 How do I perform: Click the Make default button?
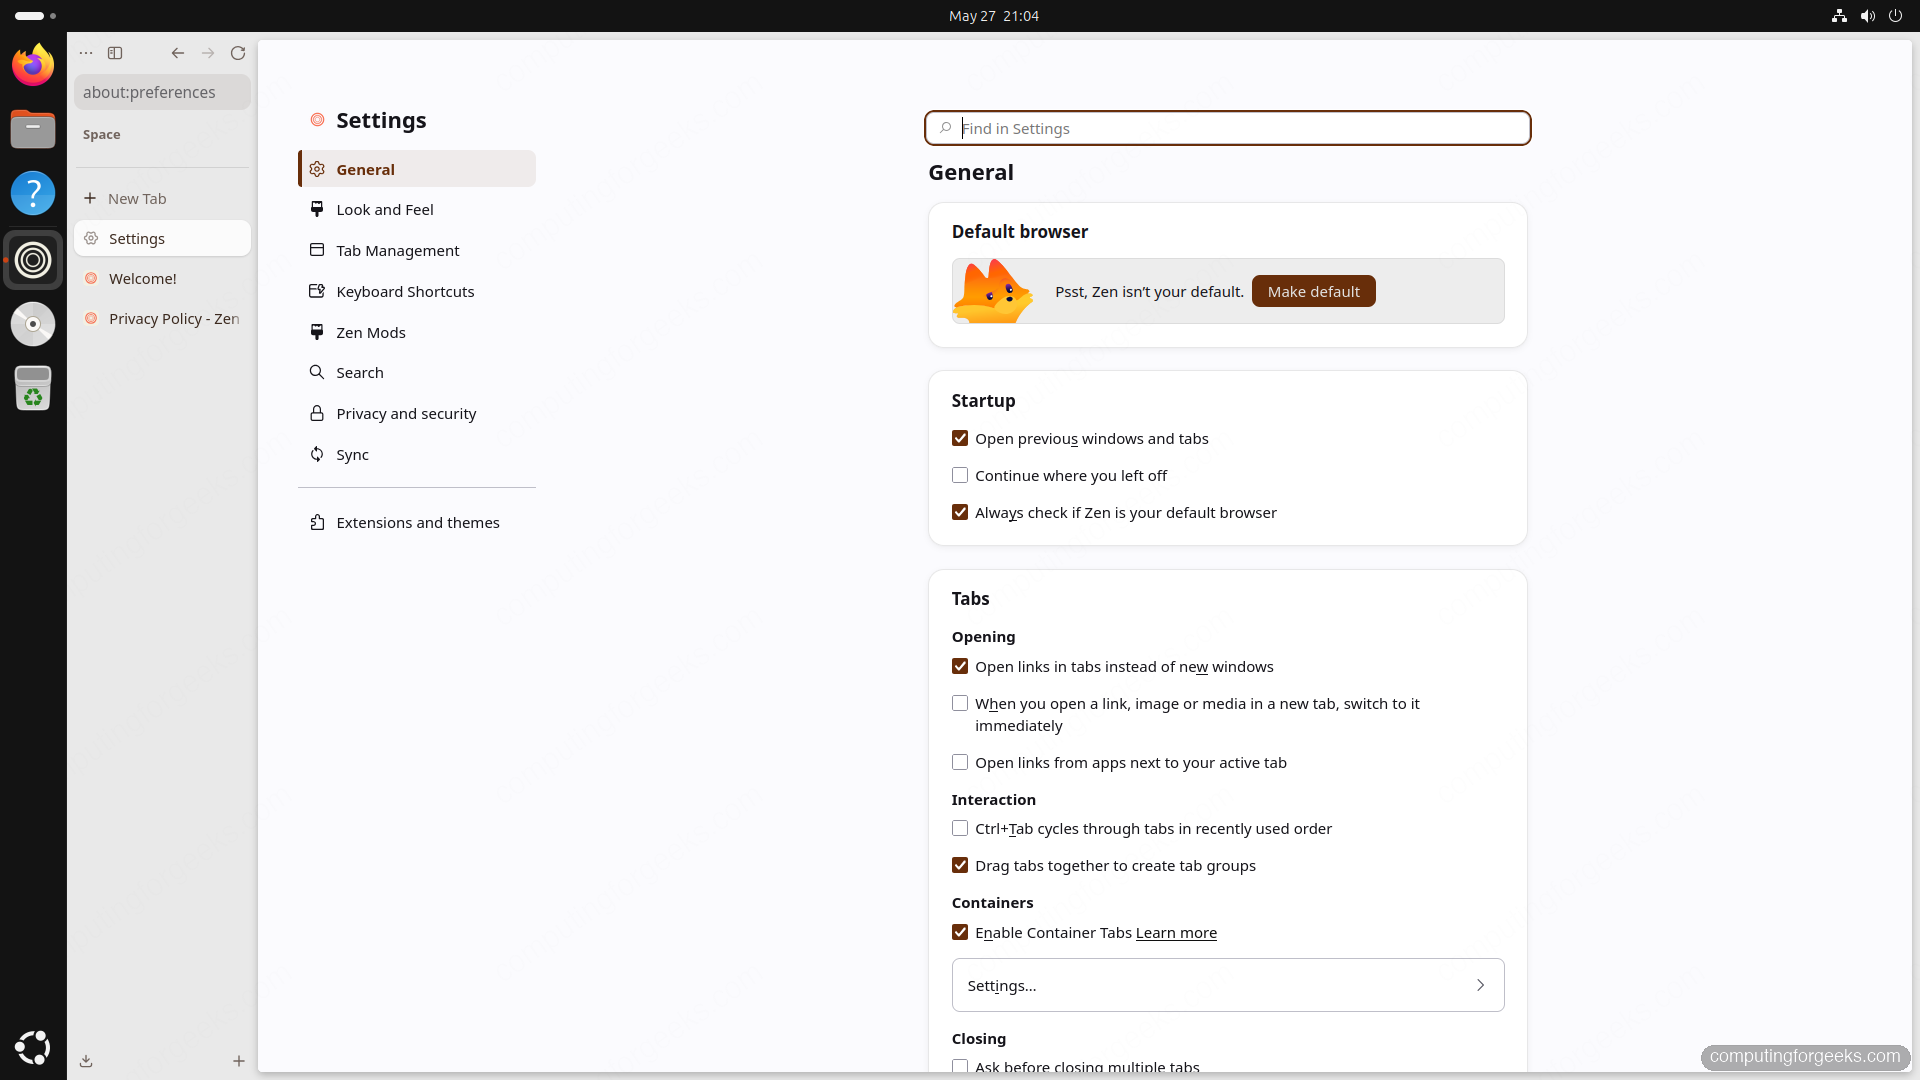coord(1313,291)
